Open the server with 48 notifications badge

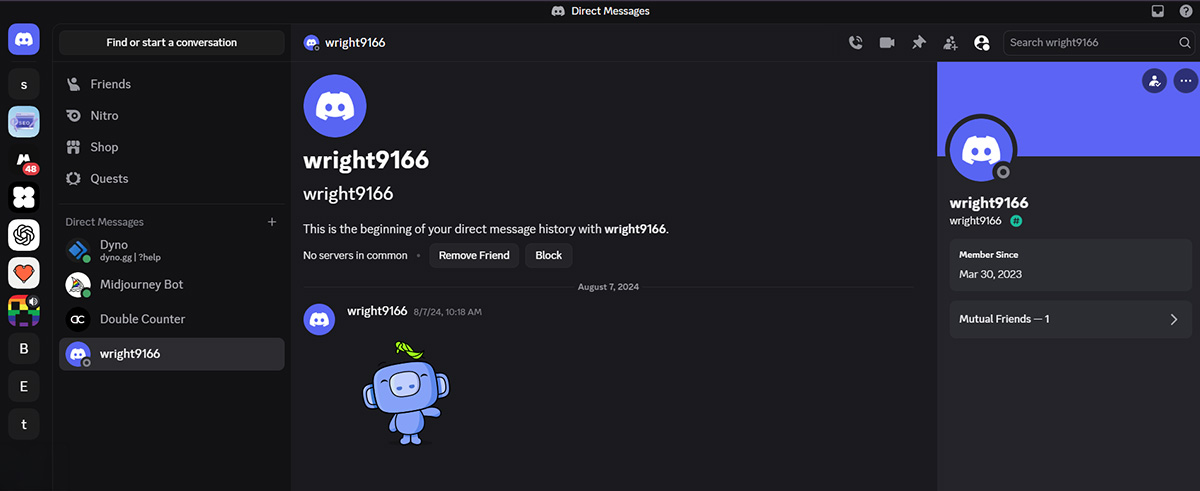(24, 160)
